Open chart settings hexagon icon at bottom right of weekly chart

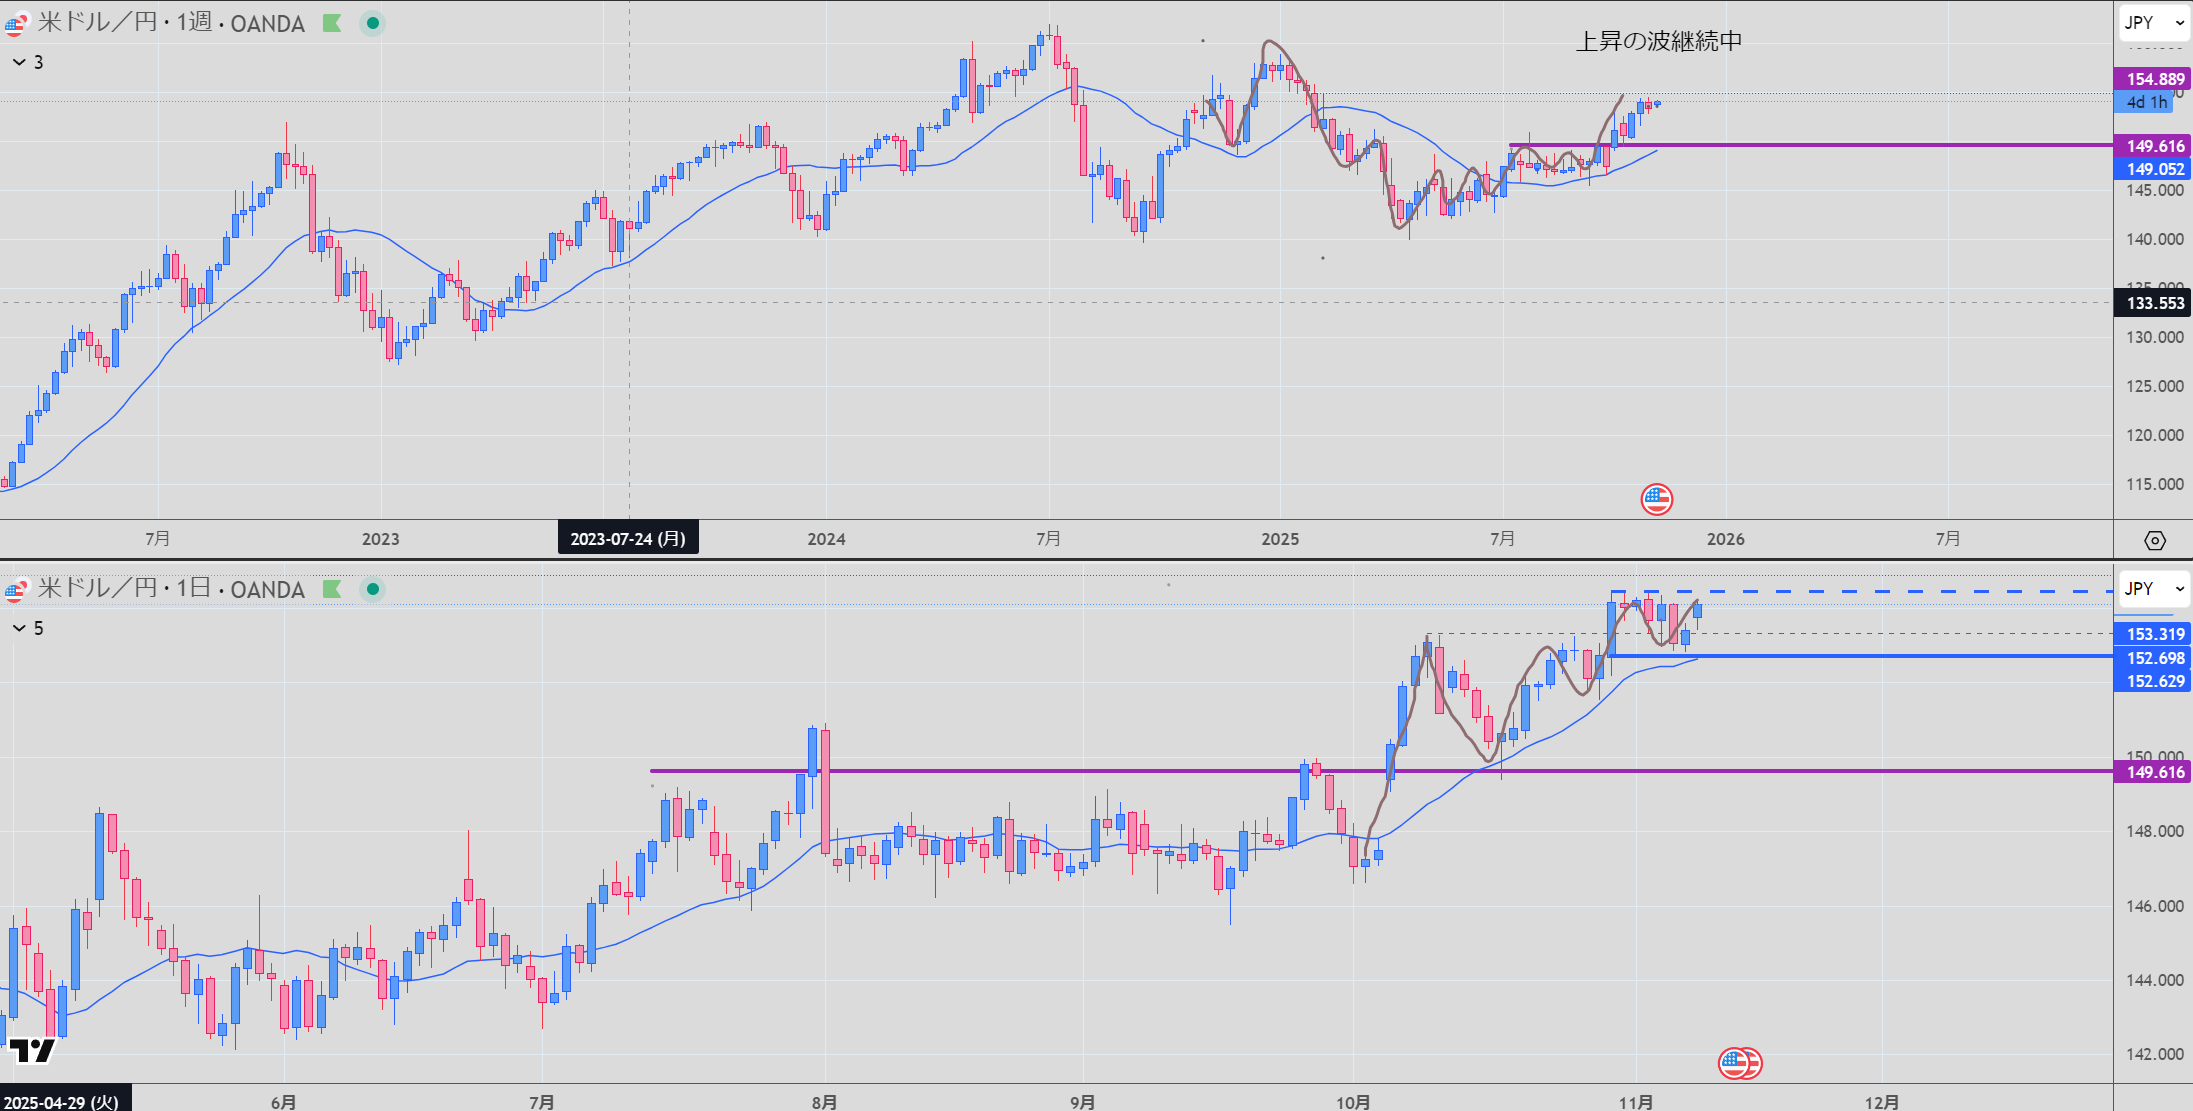[2155, 540]
